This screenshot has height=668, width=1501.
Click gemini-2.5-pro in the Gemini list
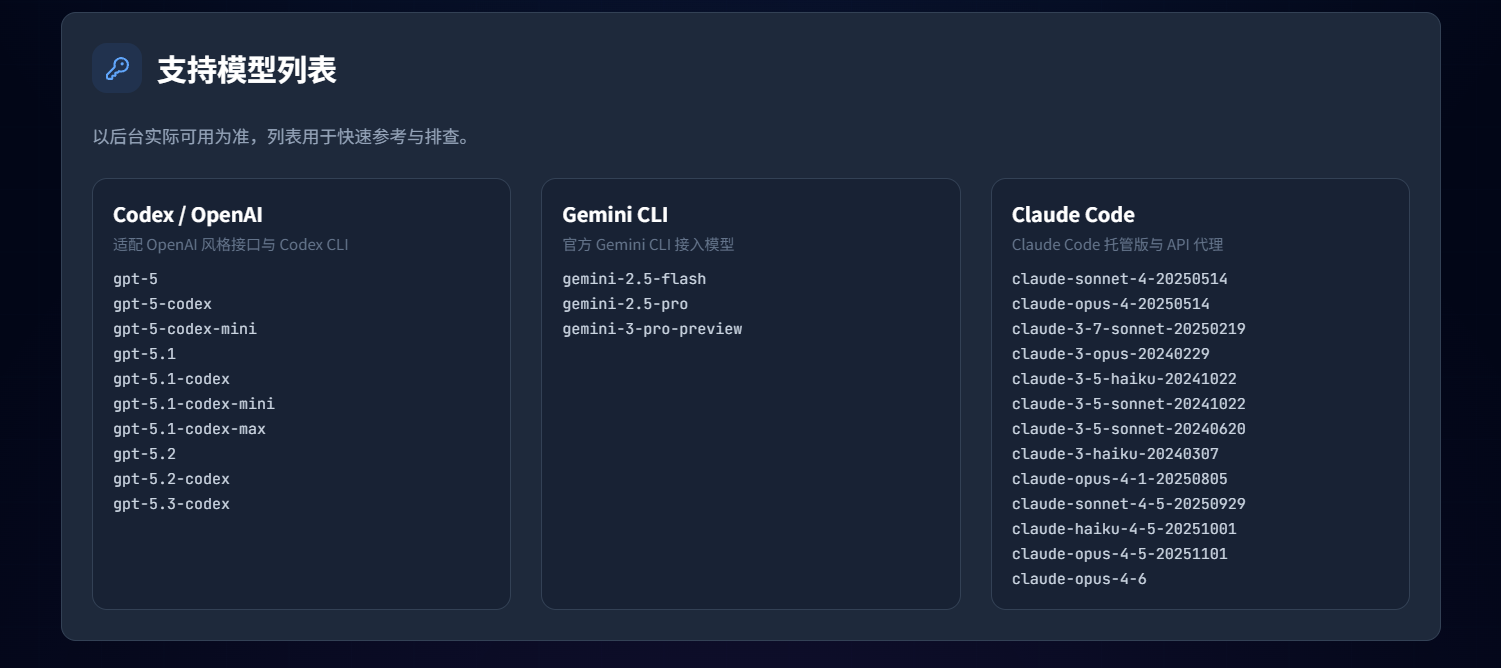pyautogui.click(x=625, y=304)
